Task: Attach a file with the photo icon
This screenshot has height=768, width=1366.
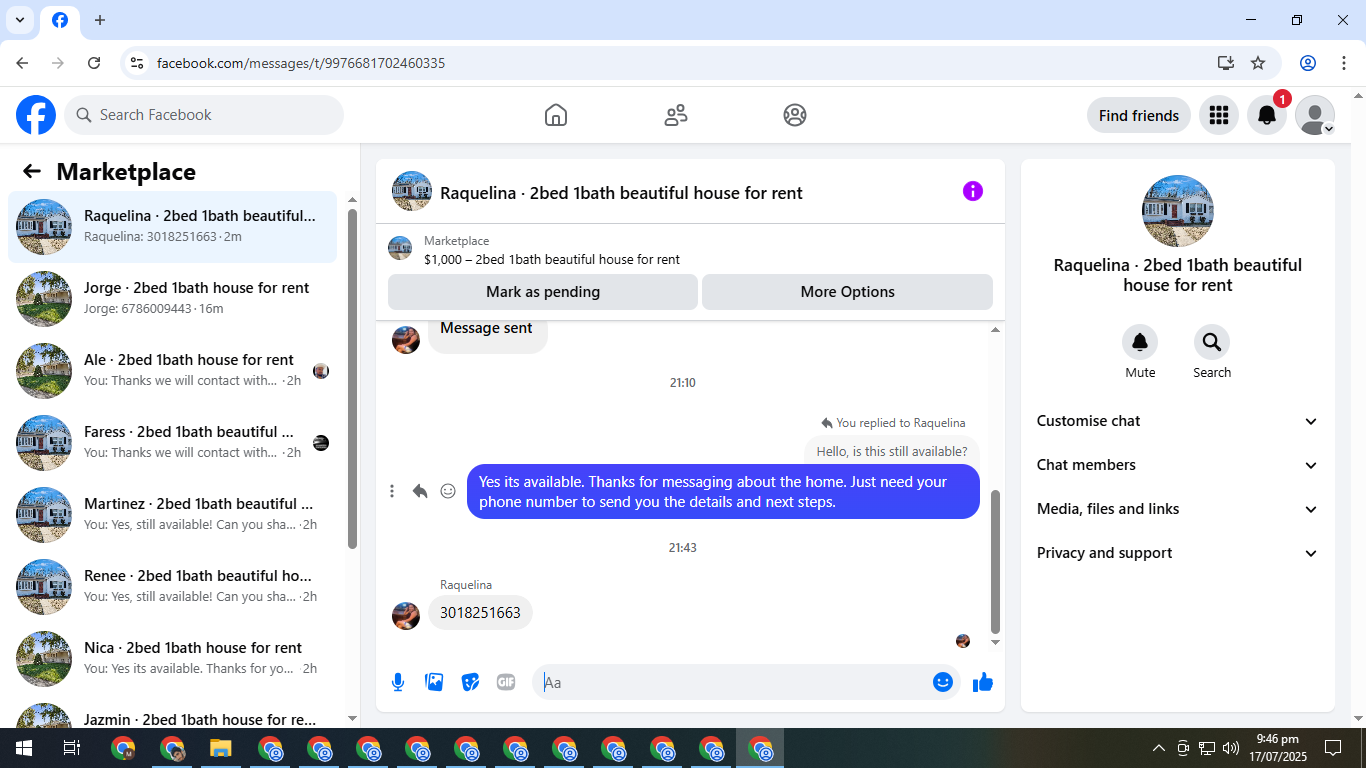Action: tap(434, 682)
